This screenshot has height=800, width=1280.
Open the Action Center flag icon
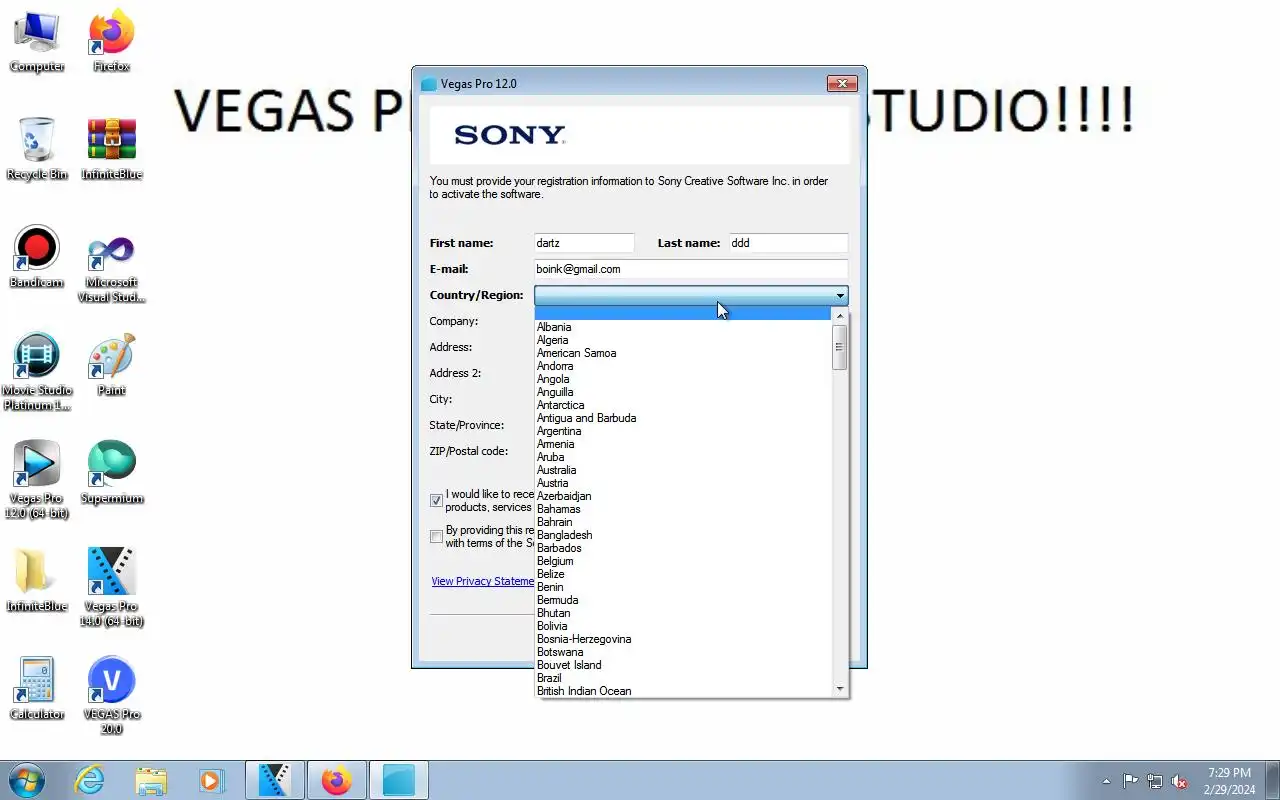point(1130,781)
